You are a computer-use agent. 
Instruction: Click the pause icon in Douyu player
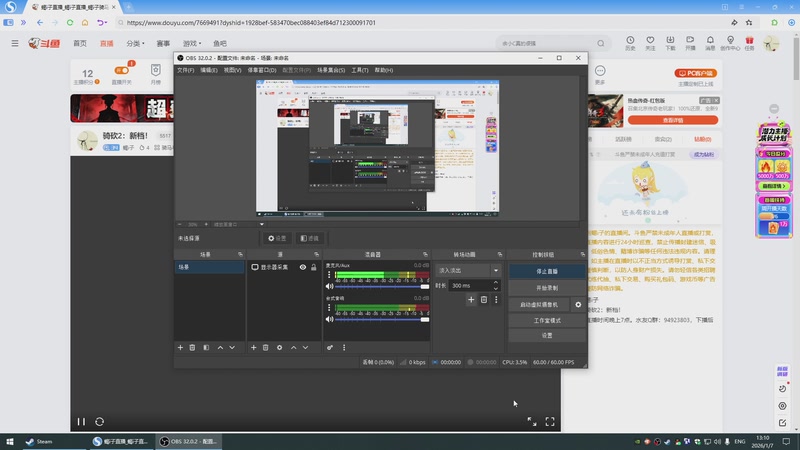[82, 421]
